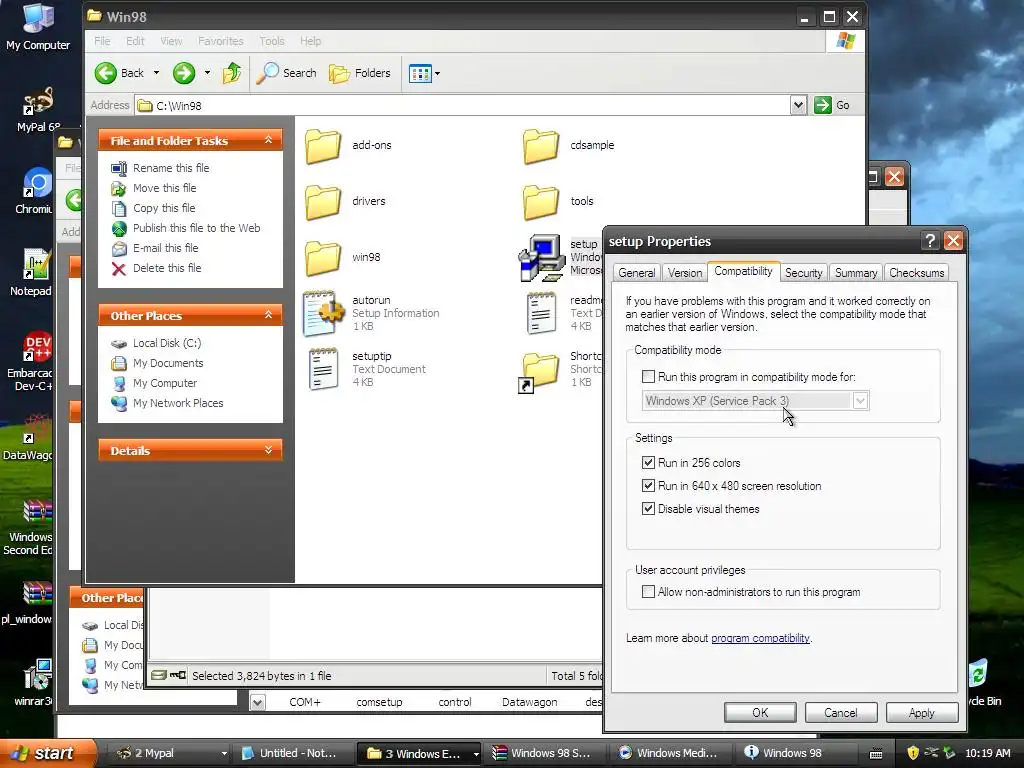The width and height of the screenshot is (1024, 768).
Task: Open the program compatibility link
Action: [x=760, y=638]
